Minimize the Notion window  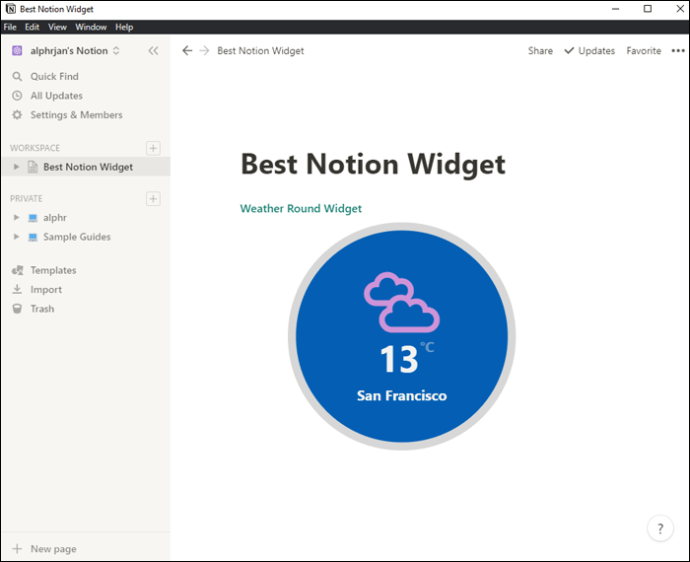pyautogui.click(x=616, y=9)
